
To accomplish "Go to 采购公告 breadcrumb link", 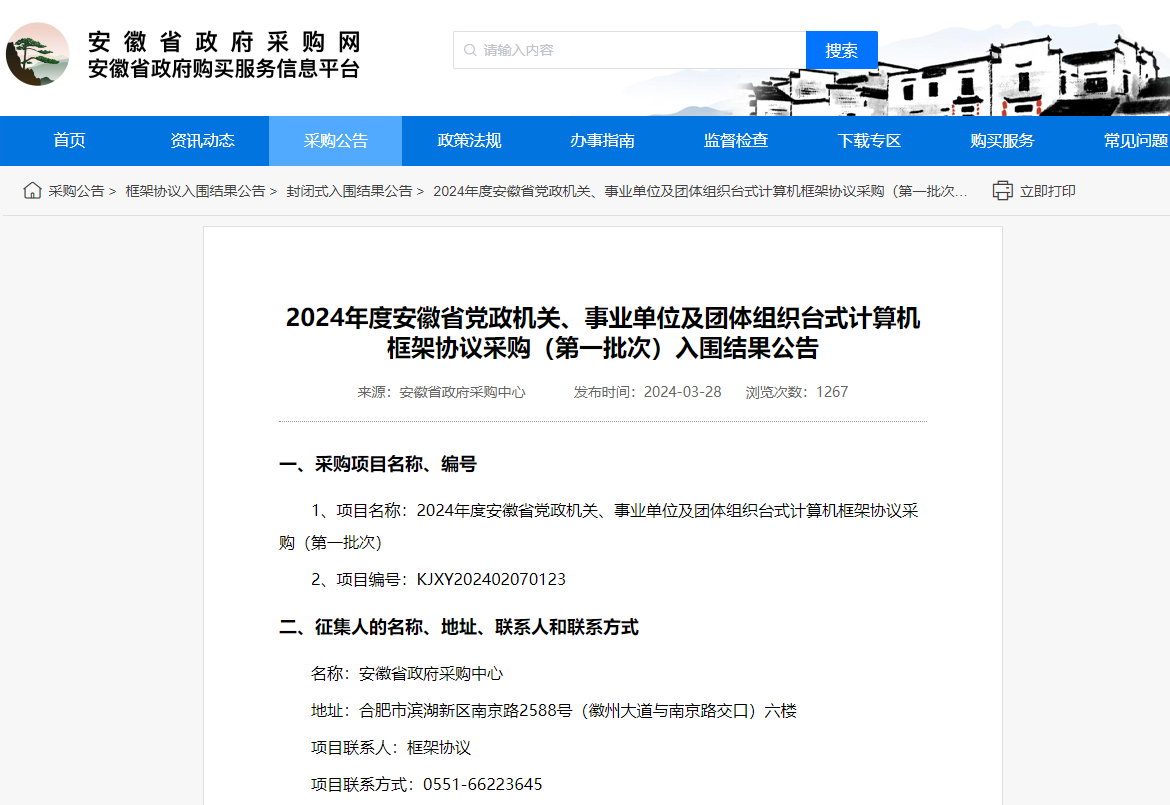I will click(x=76, y=191).
